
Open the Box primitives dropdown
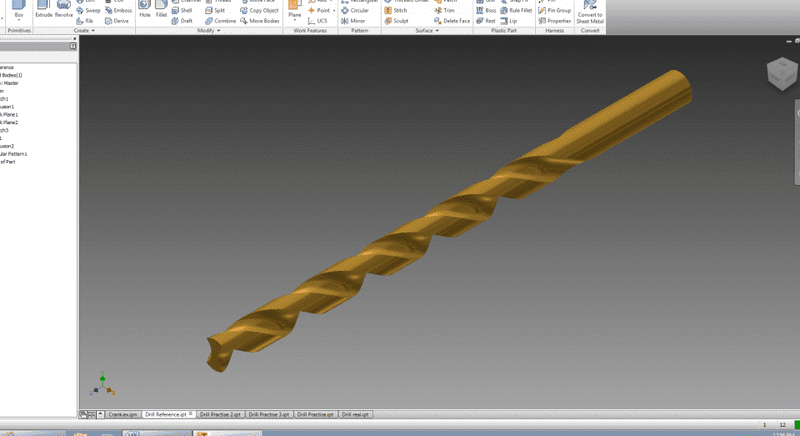pyautogui.click(x=18, y=17)
